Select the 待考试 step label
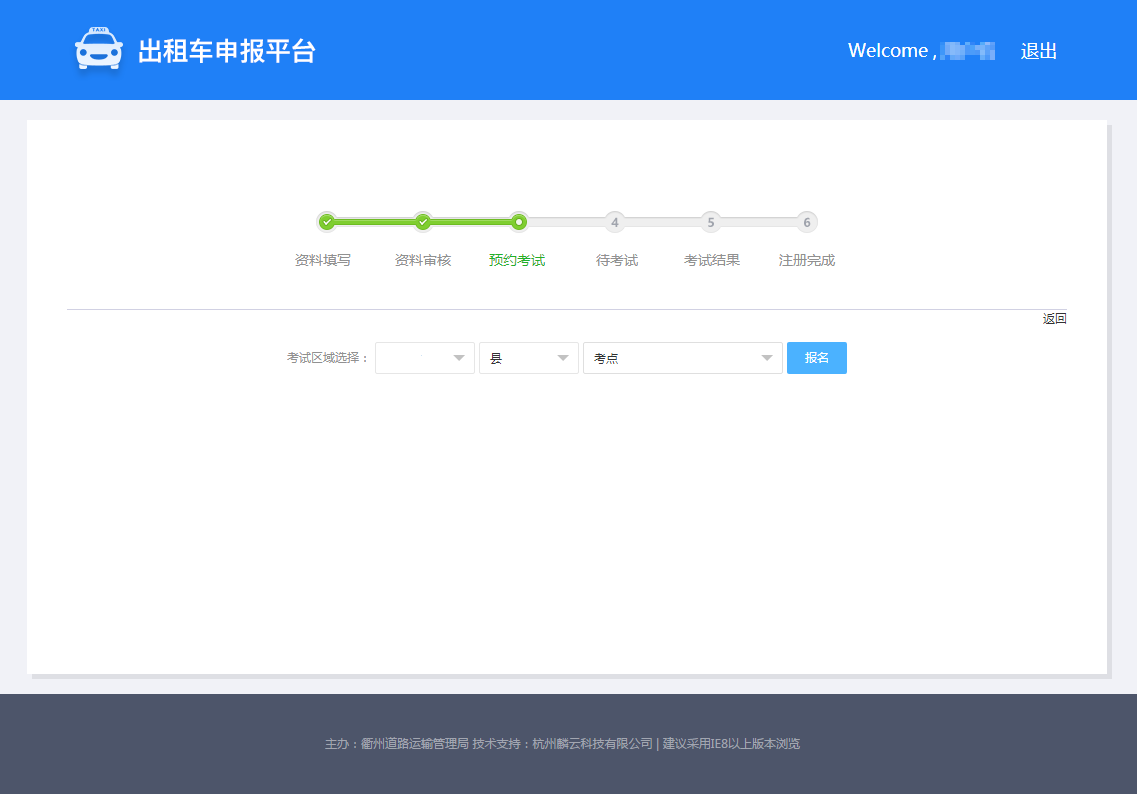The image size is (1137, 794). tap(617, 260)
